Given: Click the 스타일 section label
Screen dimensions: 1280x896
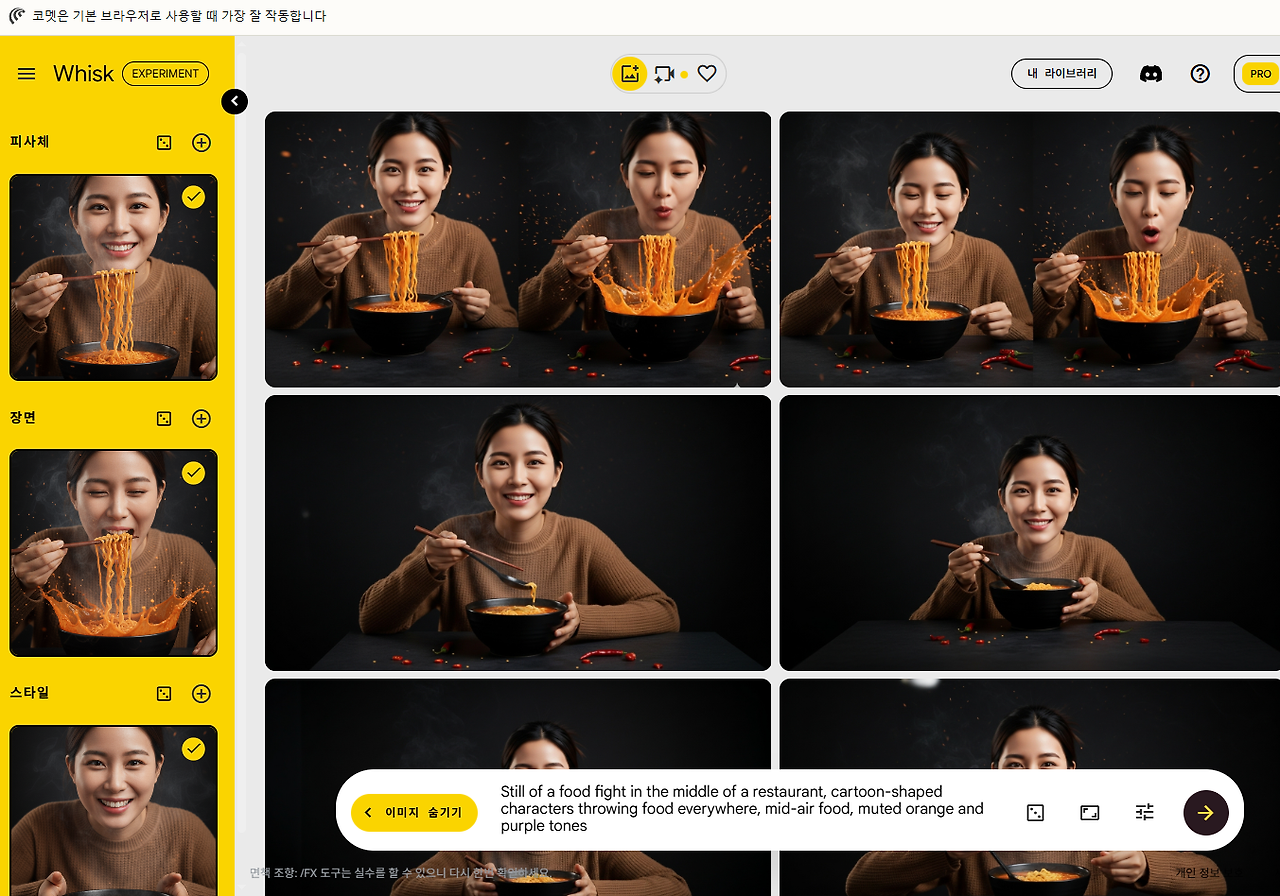Looking at the screenshot, I should tap(30, 693).
